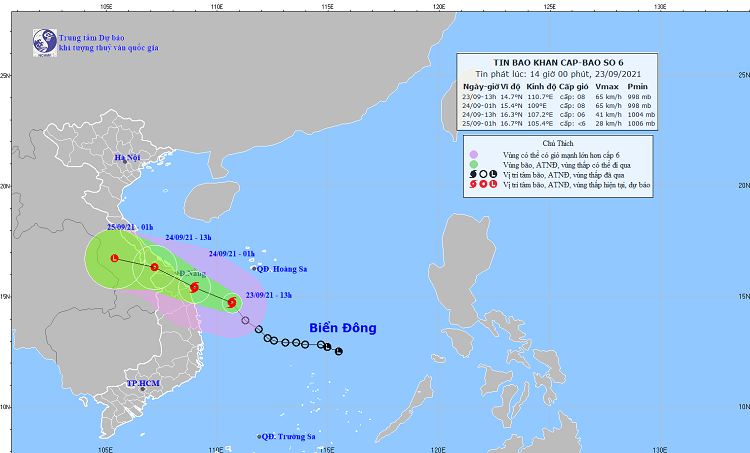Click the NCHMF agency logo

point(43,41)
